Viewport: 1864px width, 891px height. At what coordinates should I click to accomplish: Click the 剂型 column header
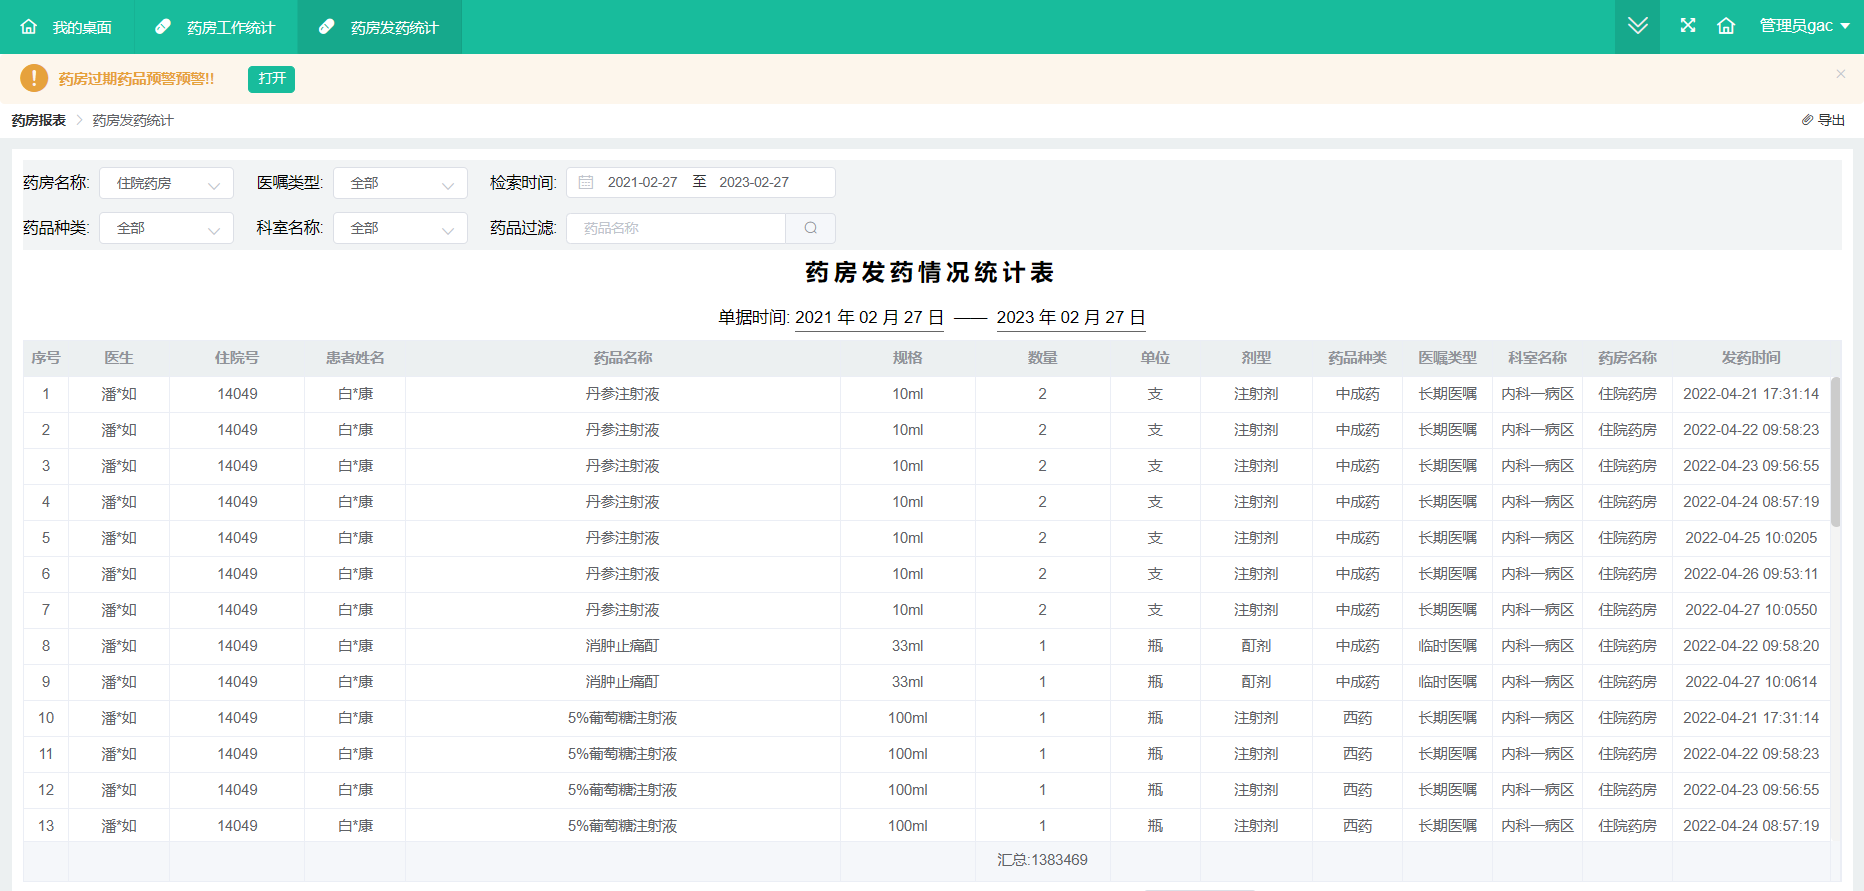[x=1256, y=358]
